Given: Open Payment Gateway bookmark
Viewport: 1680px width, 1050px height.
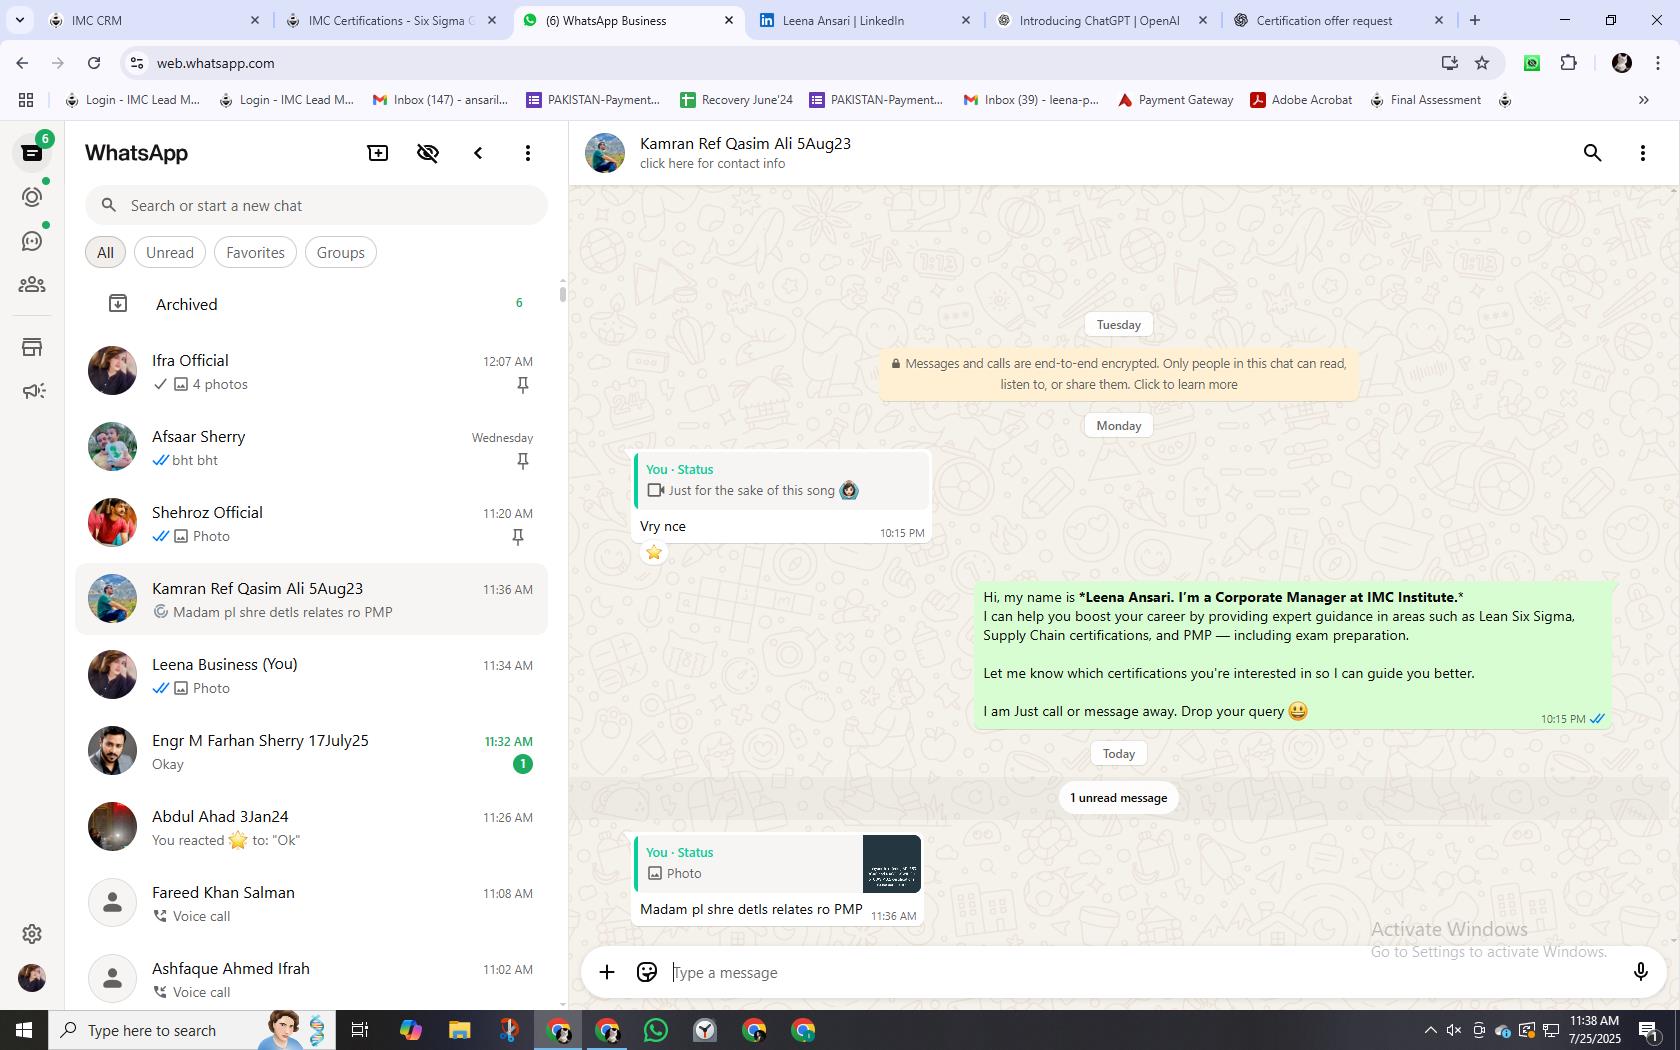Looking at the screenshot, I should coord(1175,100).
